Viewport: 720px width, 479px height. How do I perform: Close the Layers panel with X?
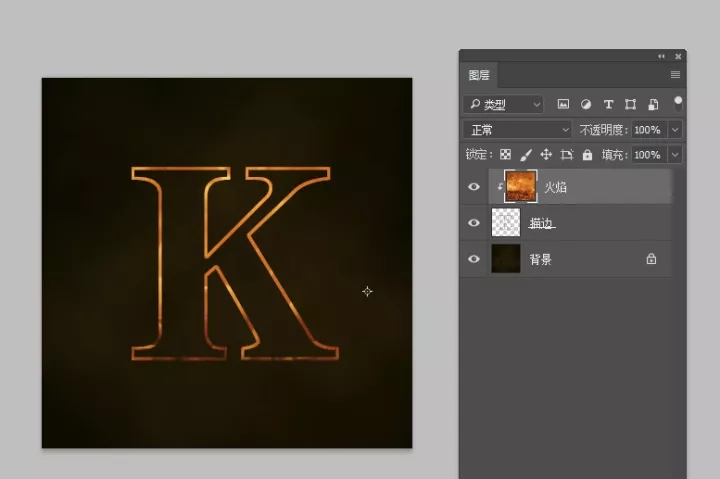coord(678,56)
